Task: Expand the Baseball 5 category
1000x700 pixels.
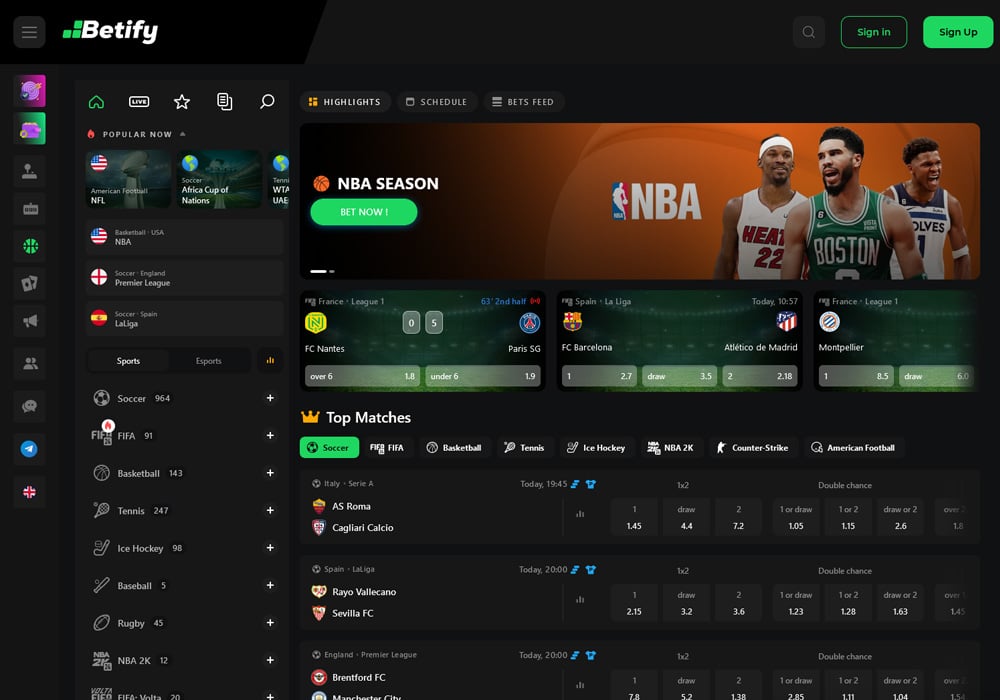Action: pos(270,585)
